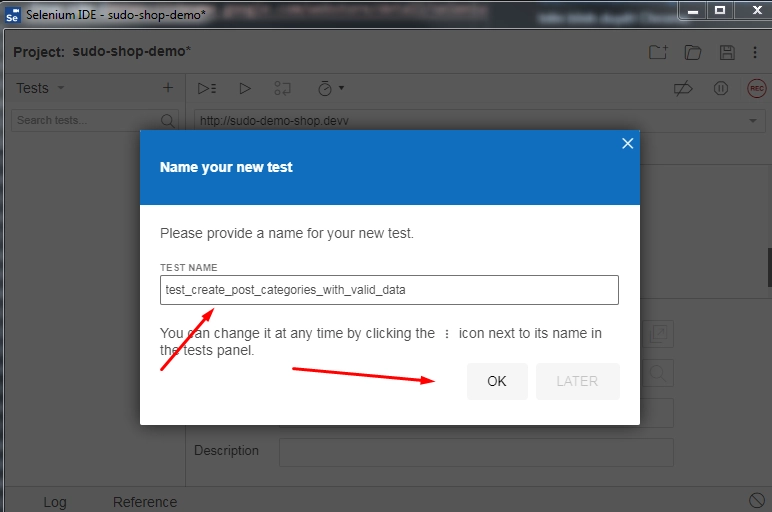
Task: Toggle the Disable breakpoints icon
Action: click(x=683, y=88)
